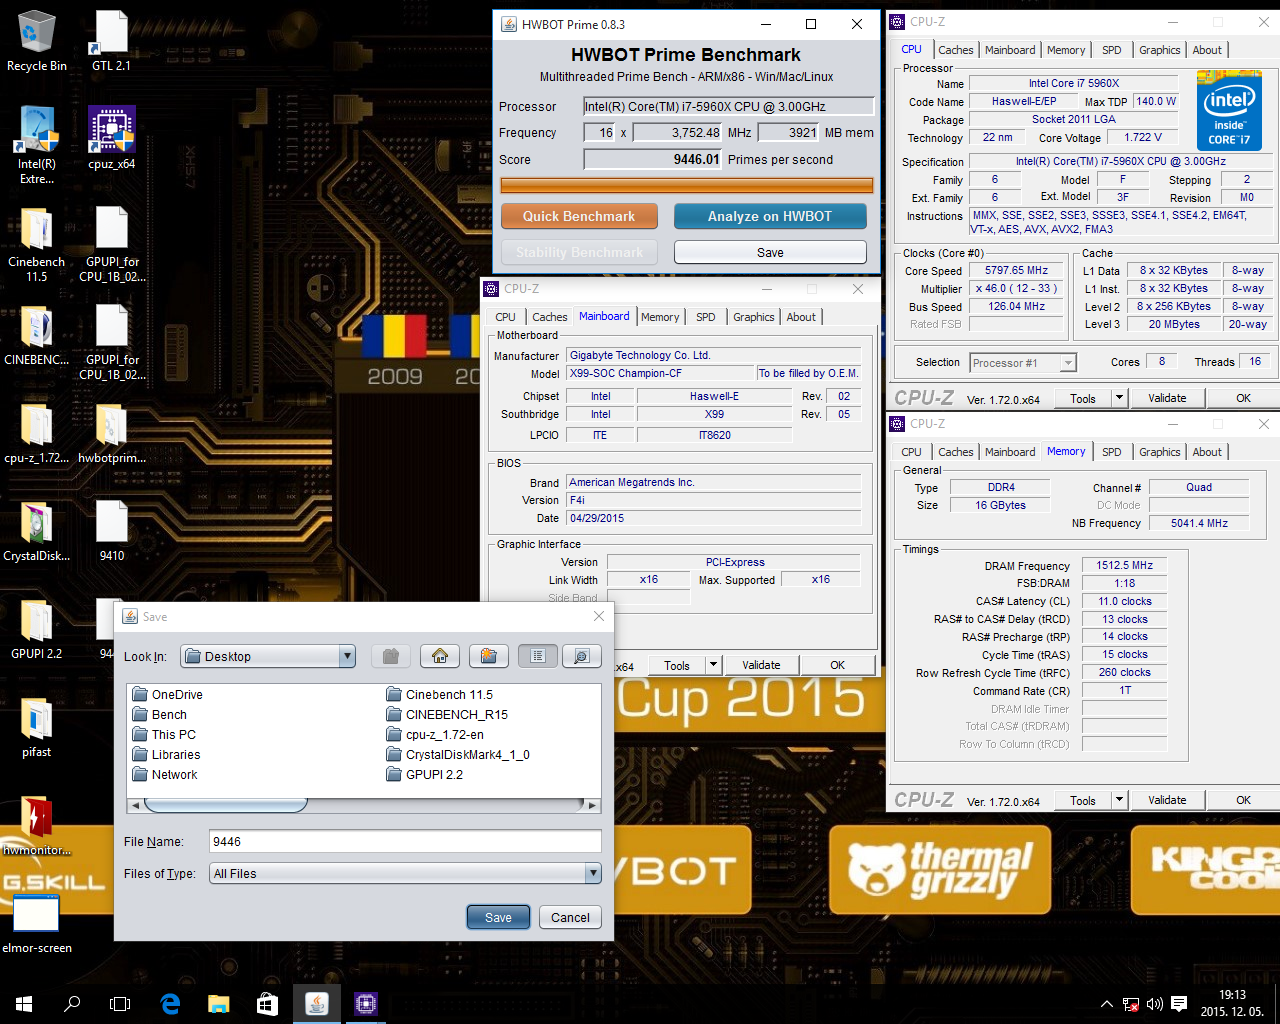Click Analyze on HWBOT button
Screen dimensions: 1280x1024
(770, 216)
